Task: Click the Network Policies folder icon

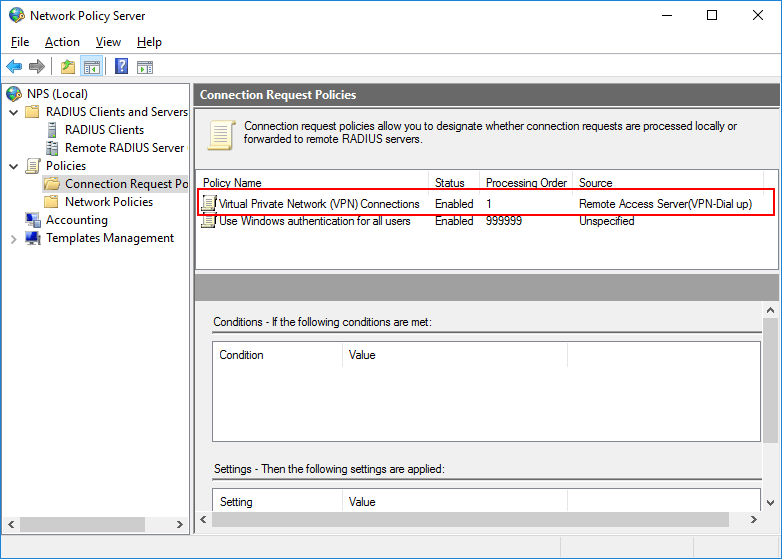Action: coord(51,201)
